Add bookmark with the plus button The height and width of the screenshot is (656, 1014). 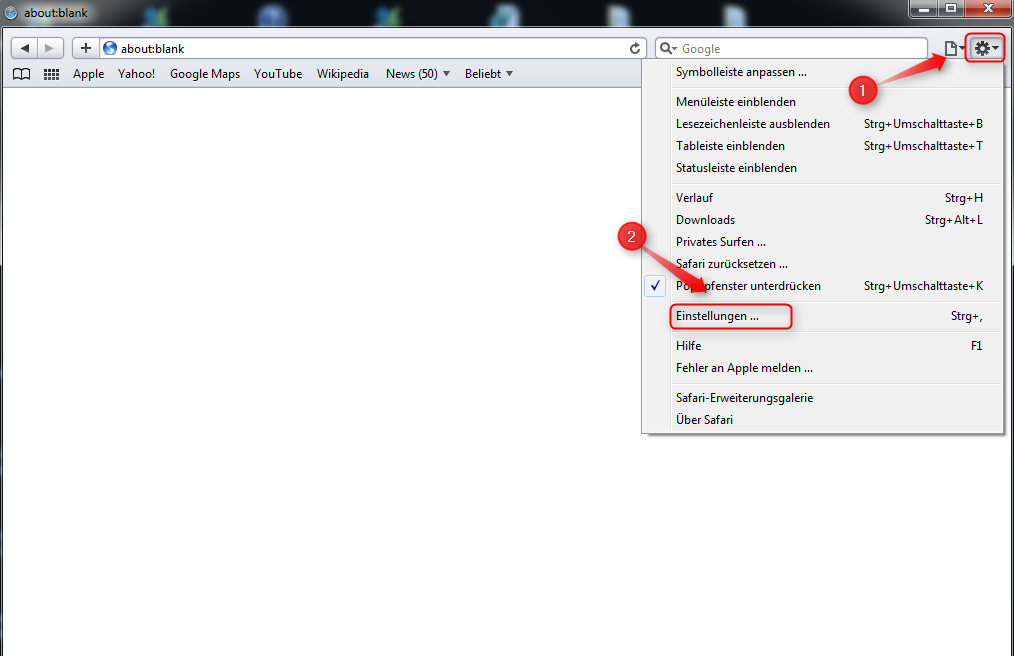coord(85,49)
